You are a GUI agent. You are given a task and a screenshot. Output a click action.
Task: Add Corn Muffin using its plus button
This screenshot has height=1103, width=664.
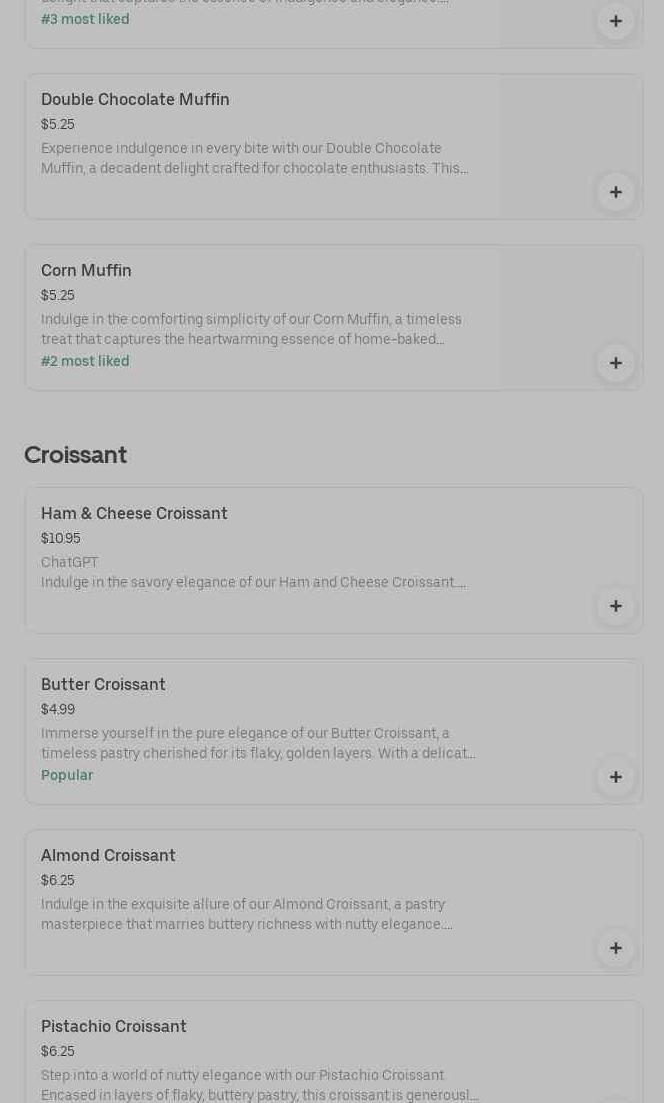[616, 363]
